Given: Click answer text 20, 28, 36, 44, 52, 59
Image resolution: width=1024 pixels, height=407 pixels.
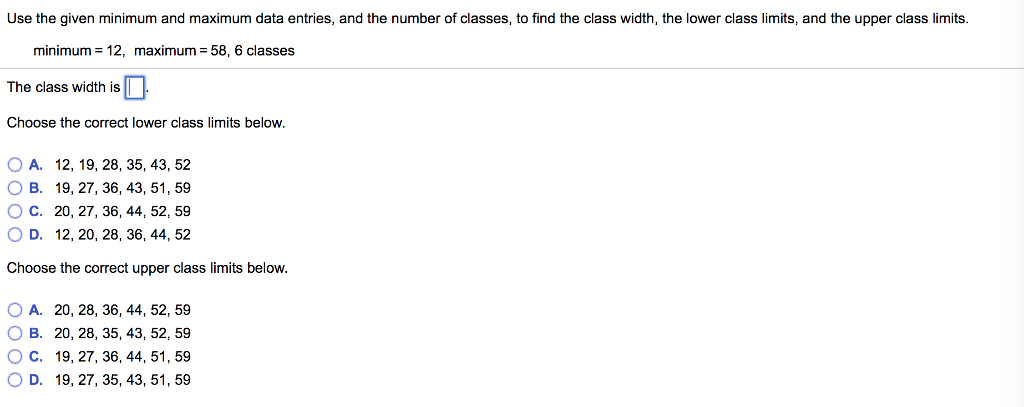Looking at the screenshot, I should (x=123, y=310).
